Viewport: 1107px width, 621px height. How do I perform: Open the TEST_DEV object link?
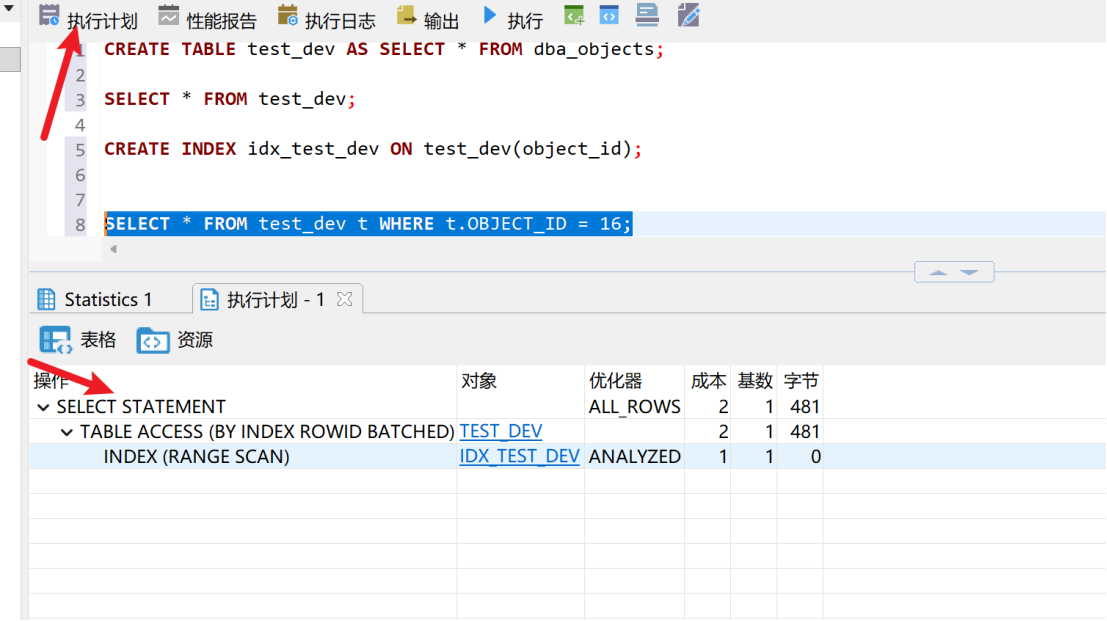click(x=501, y=432)
